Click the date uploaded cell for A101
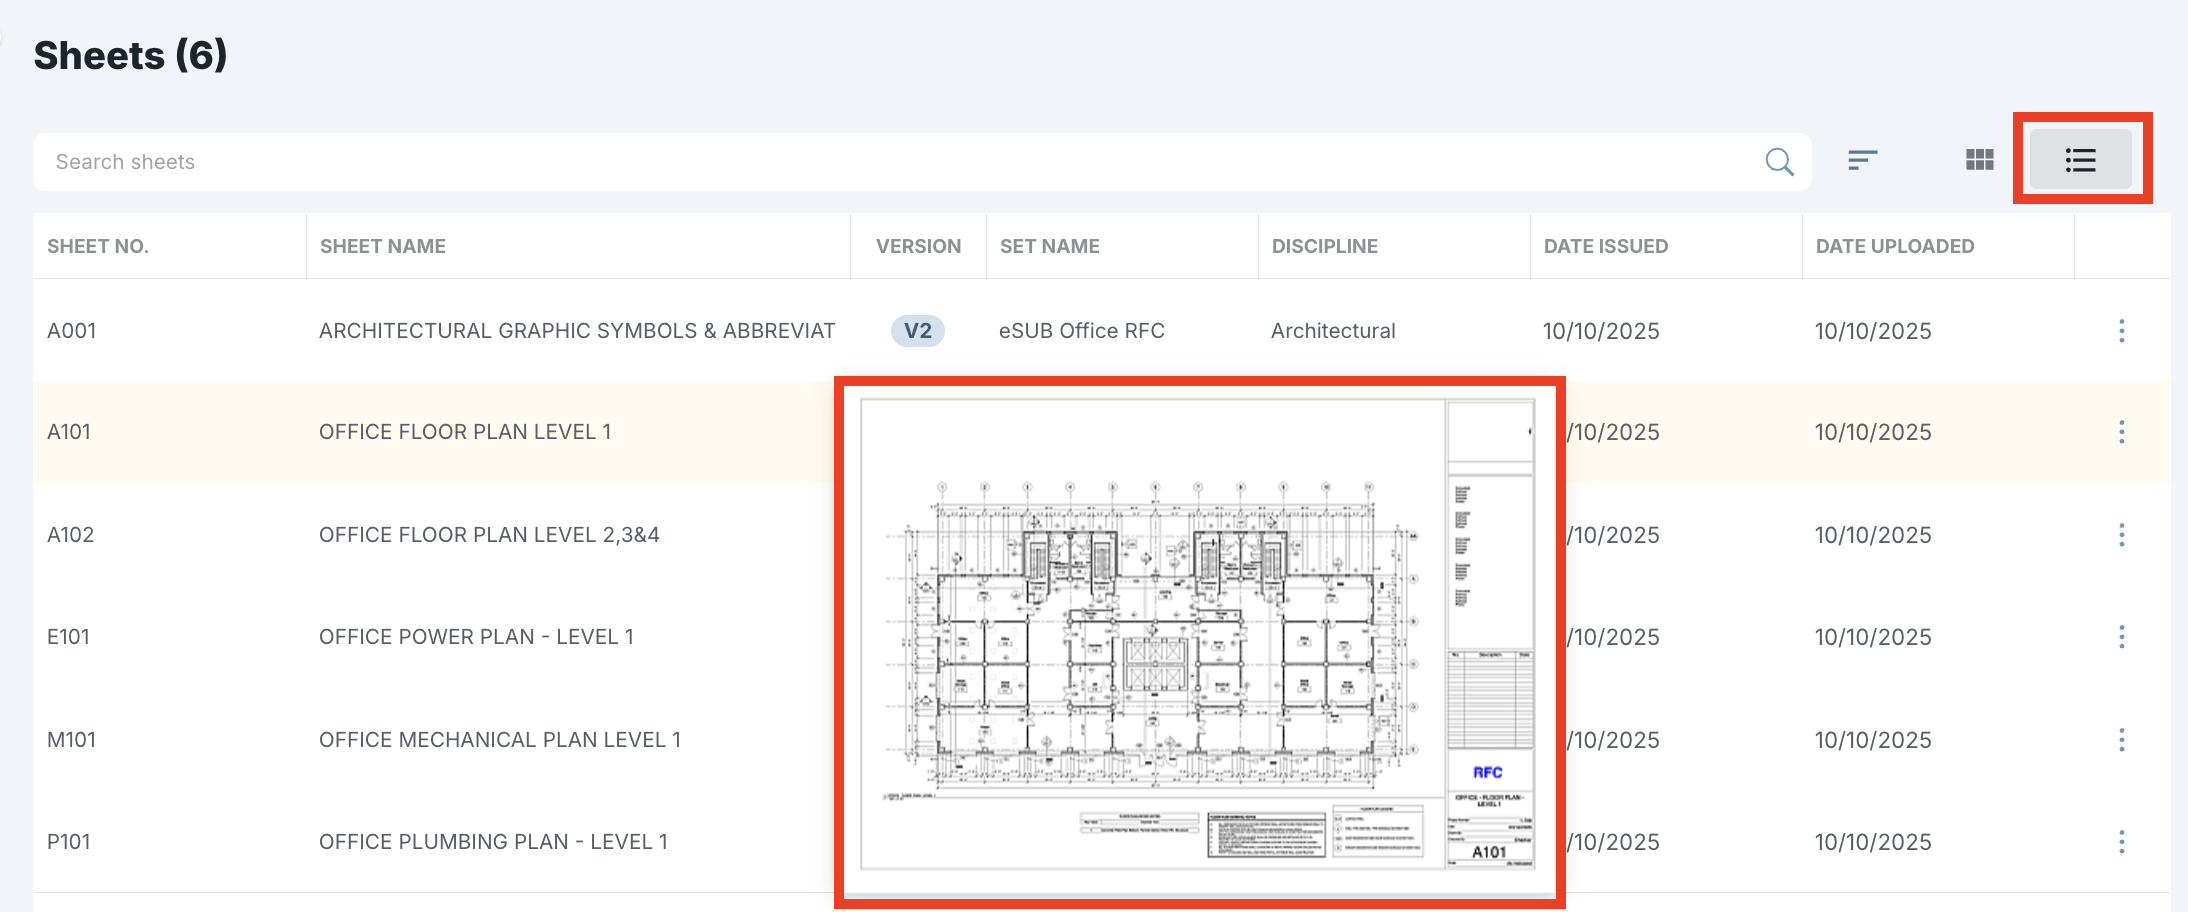The image size is (2188, 912). (x=1873, y=432)
